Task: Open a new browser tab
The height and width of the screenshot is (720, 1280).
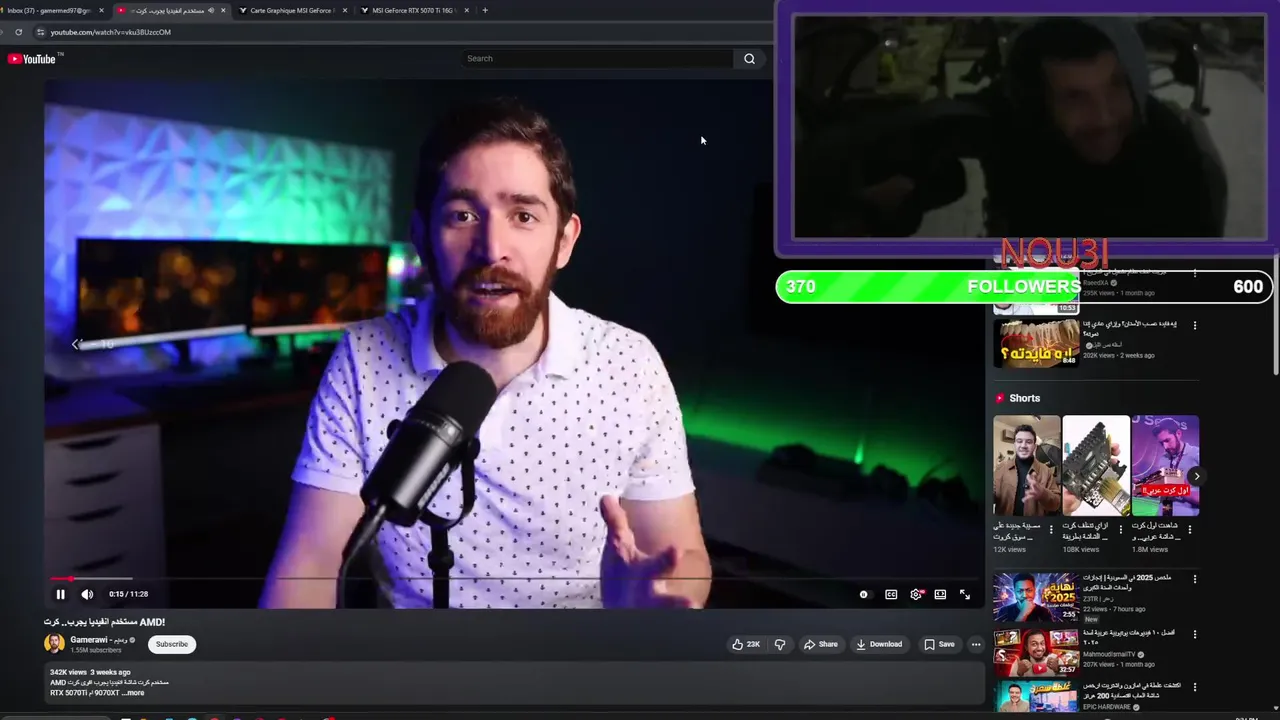Action: [x=485, y=10]
